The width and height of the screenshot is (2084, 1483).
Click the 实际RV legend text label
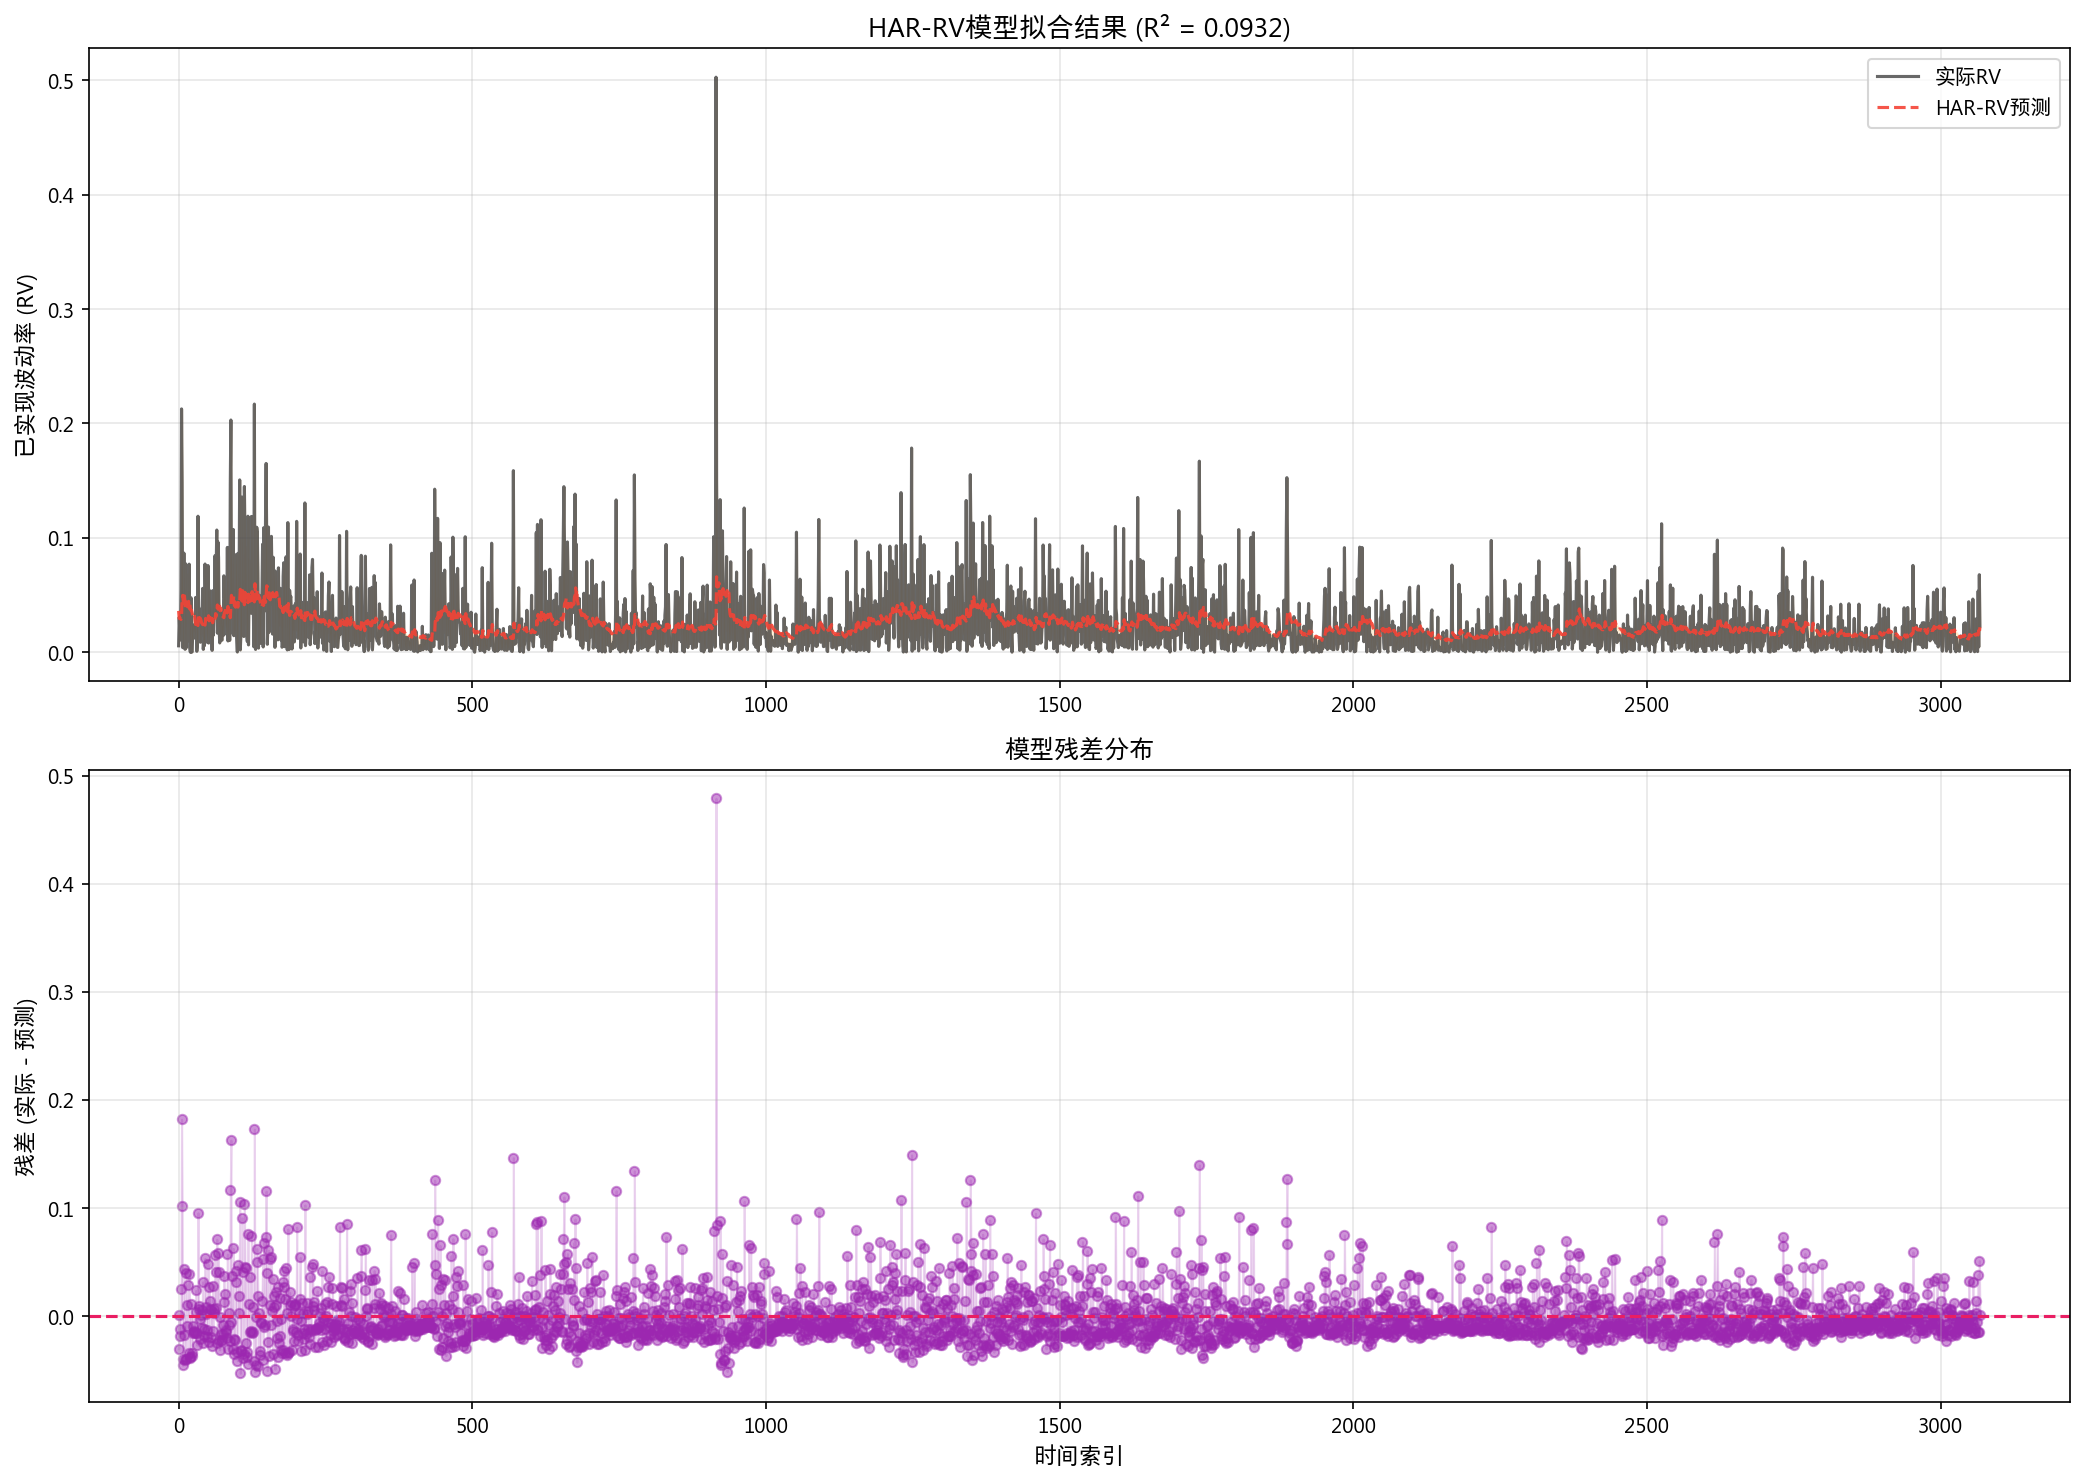coord(1967,77)
